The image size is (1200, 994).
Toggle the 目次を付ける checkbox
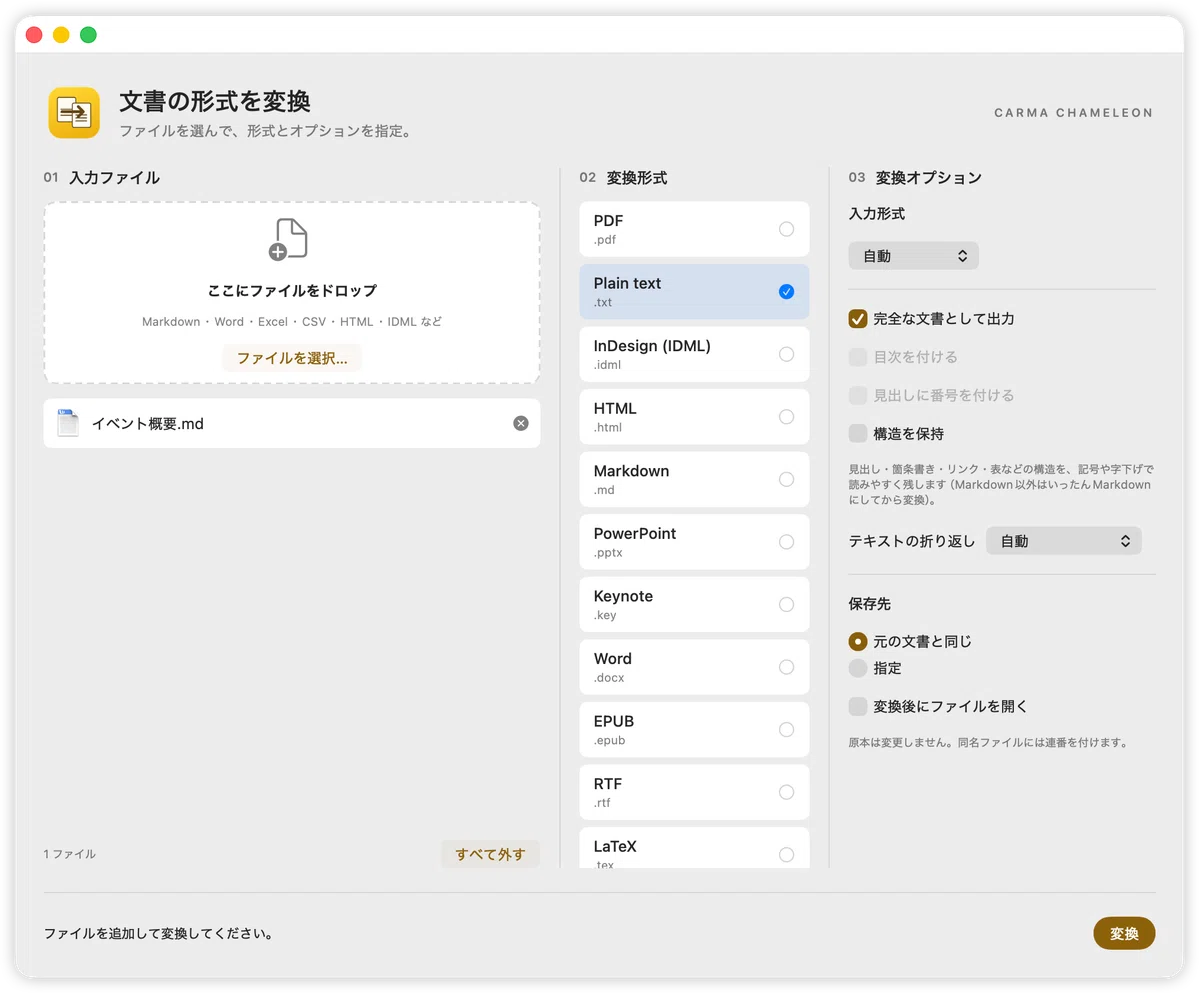(857, 357)
